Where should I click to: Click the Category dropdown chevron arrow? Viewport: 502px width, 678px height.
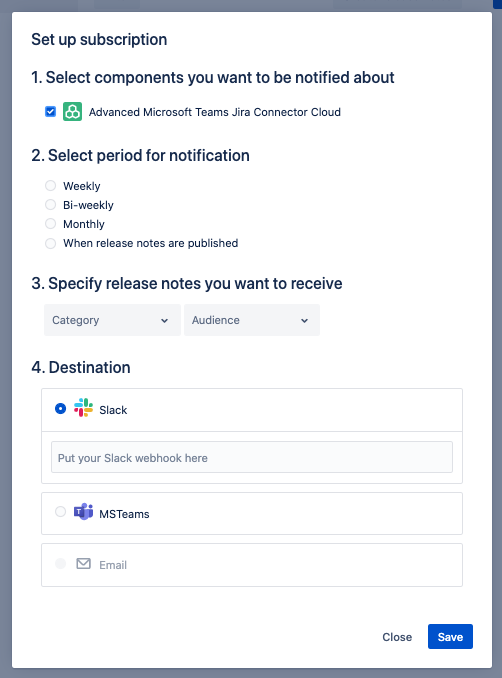point(164,320)
